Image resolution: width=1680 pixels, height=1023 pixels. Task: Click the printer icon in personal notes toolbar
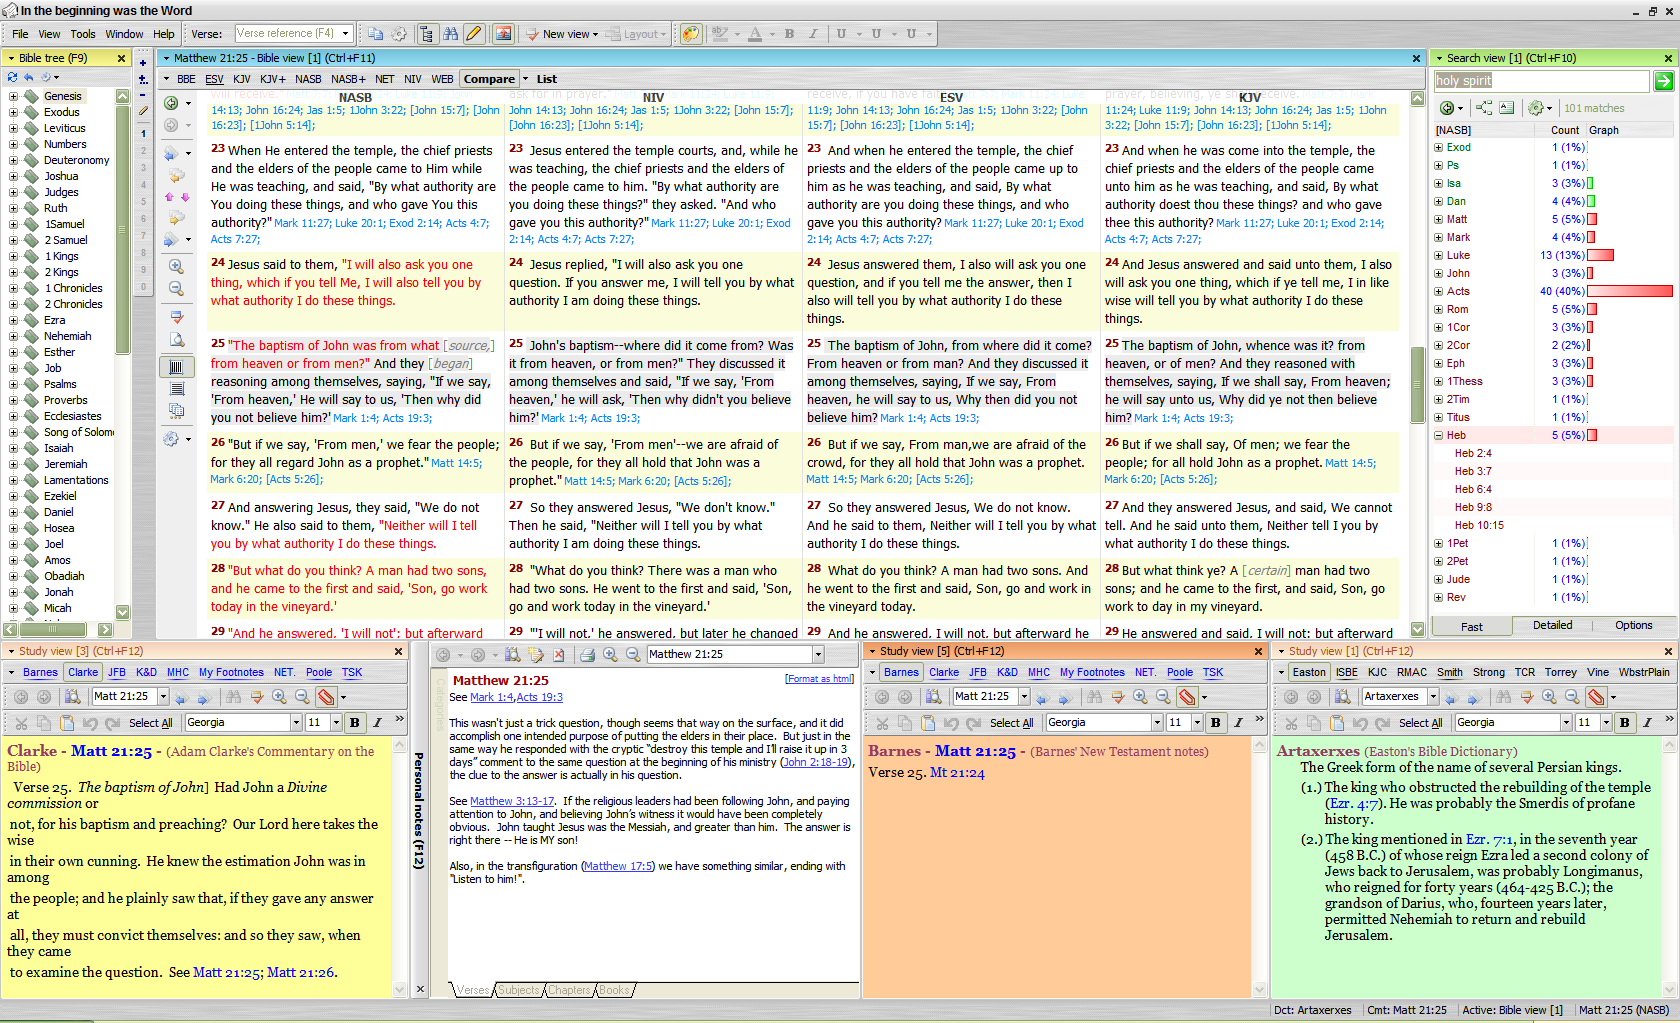587,655
